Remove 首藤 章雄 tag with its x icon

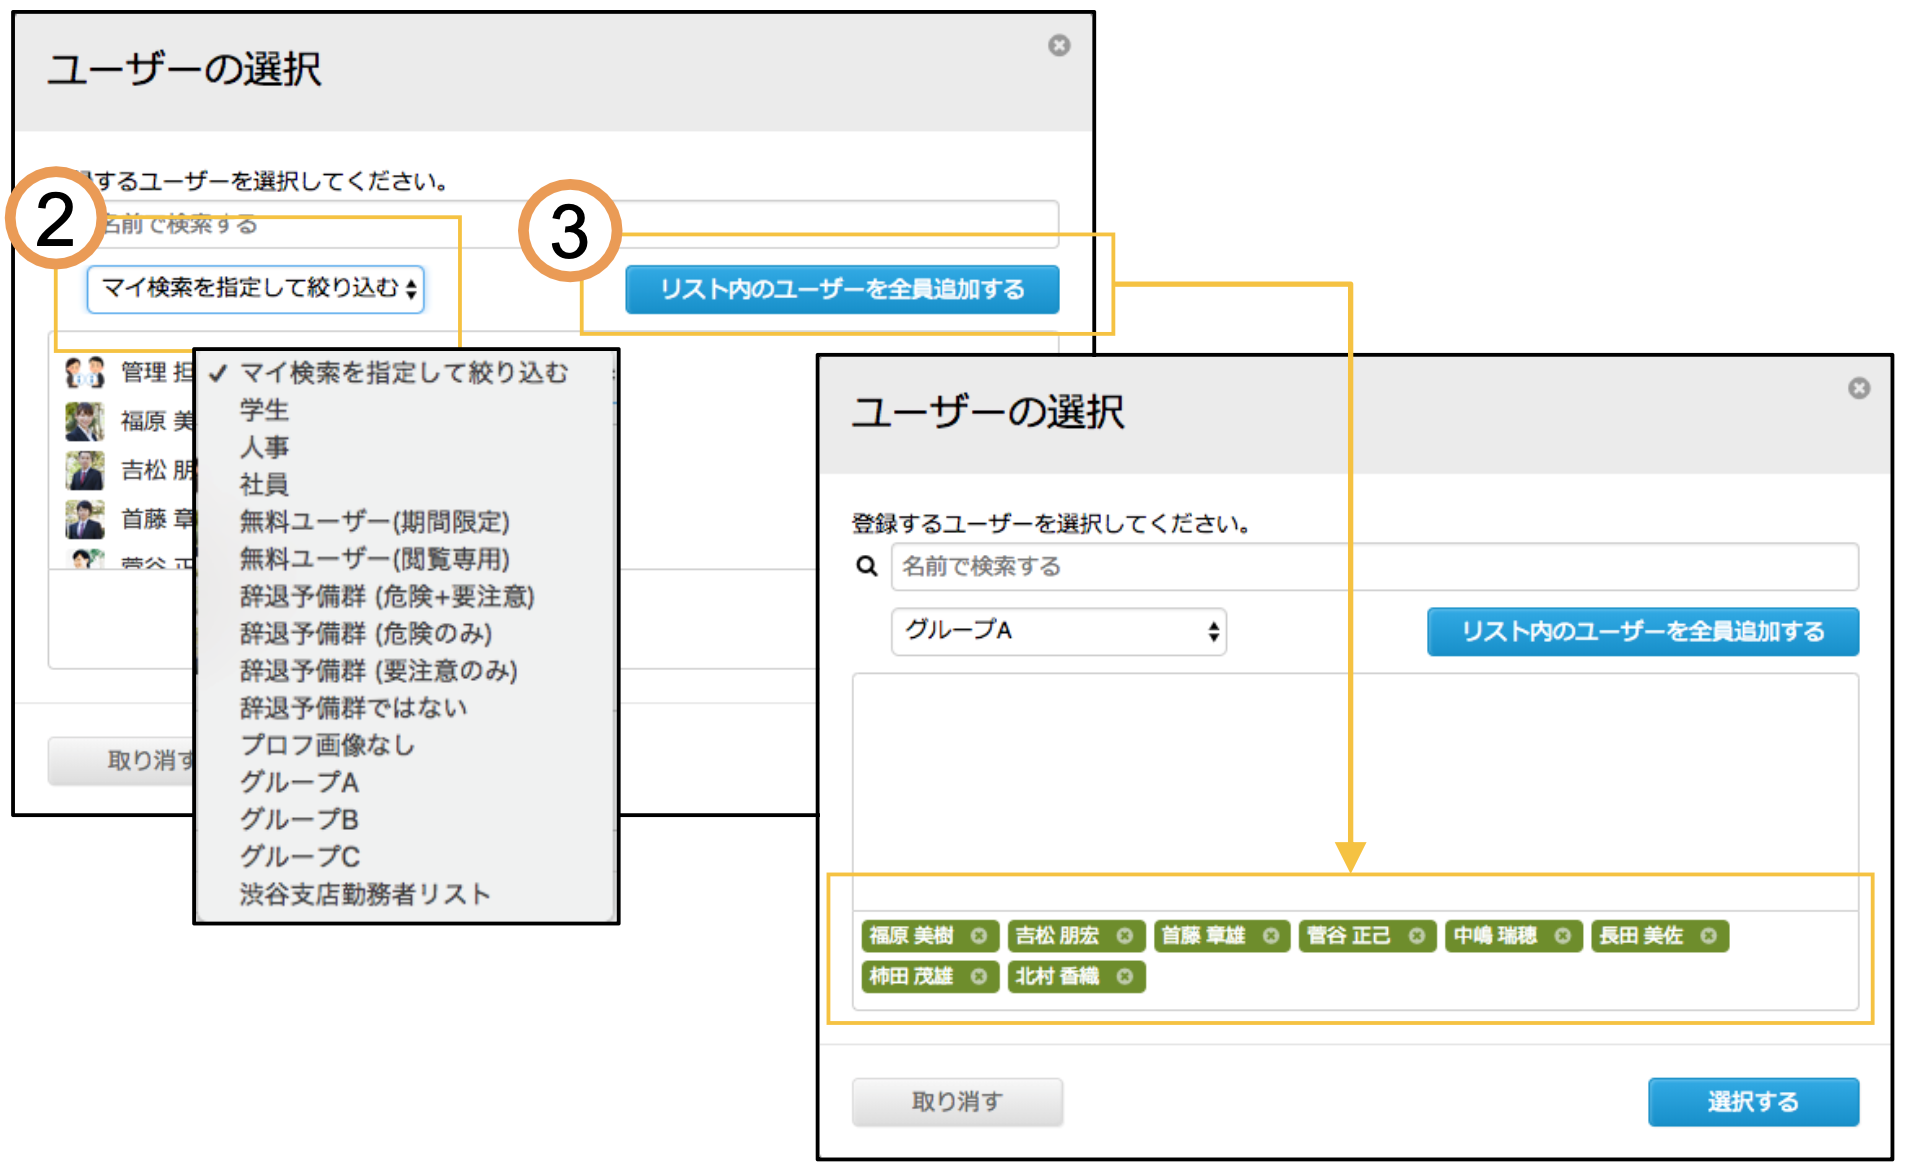point(1271,936)
